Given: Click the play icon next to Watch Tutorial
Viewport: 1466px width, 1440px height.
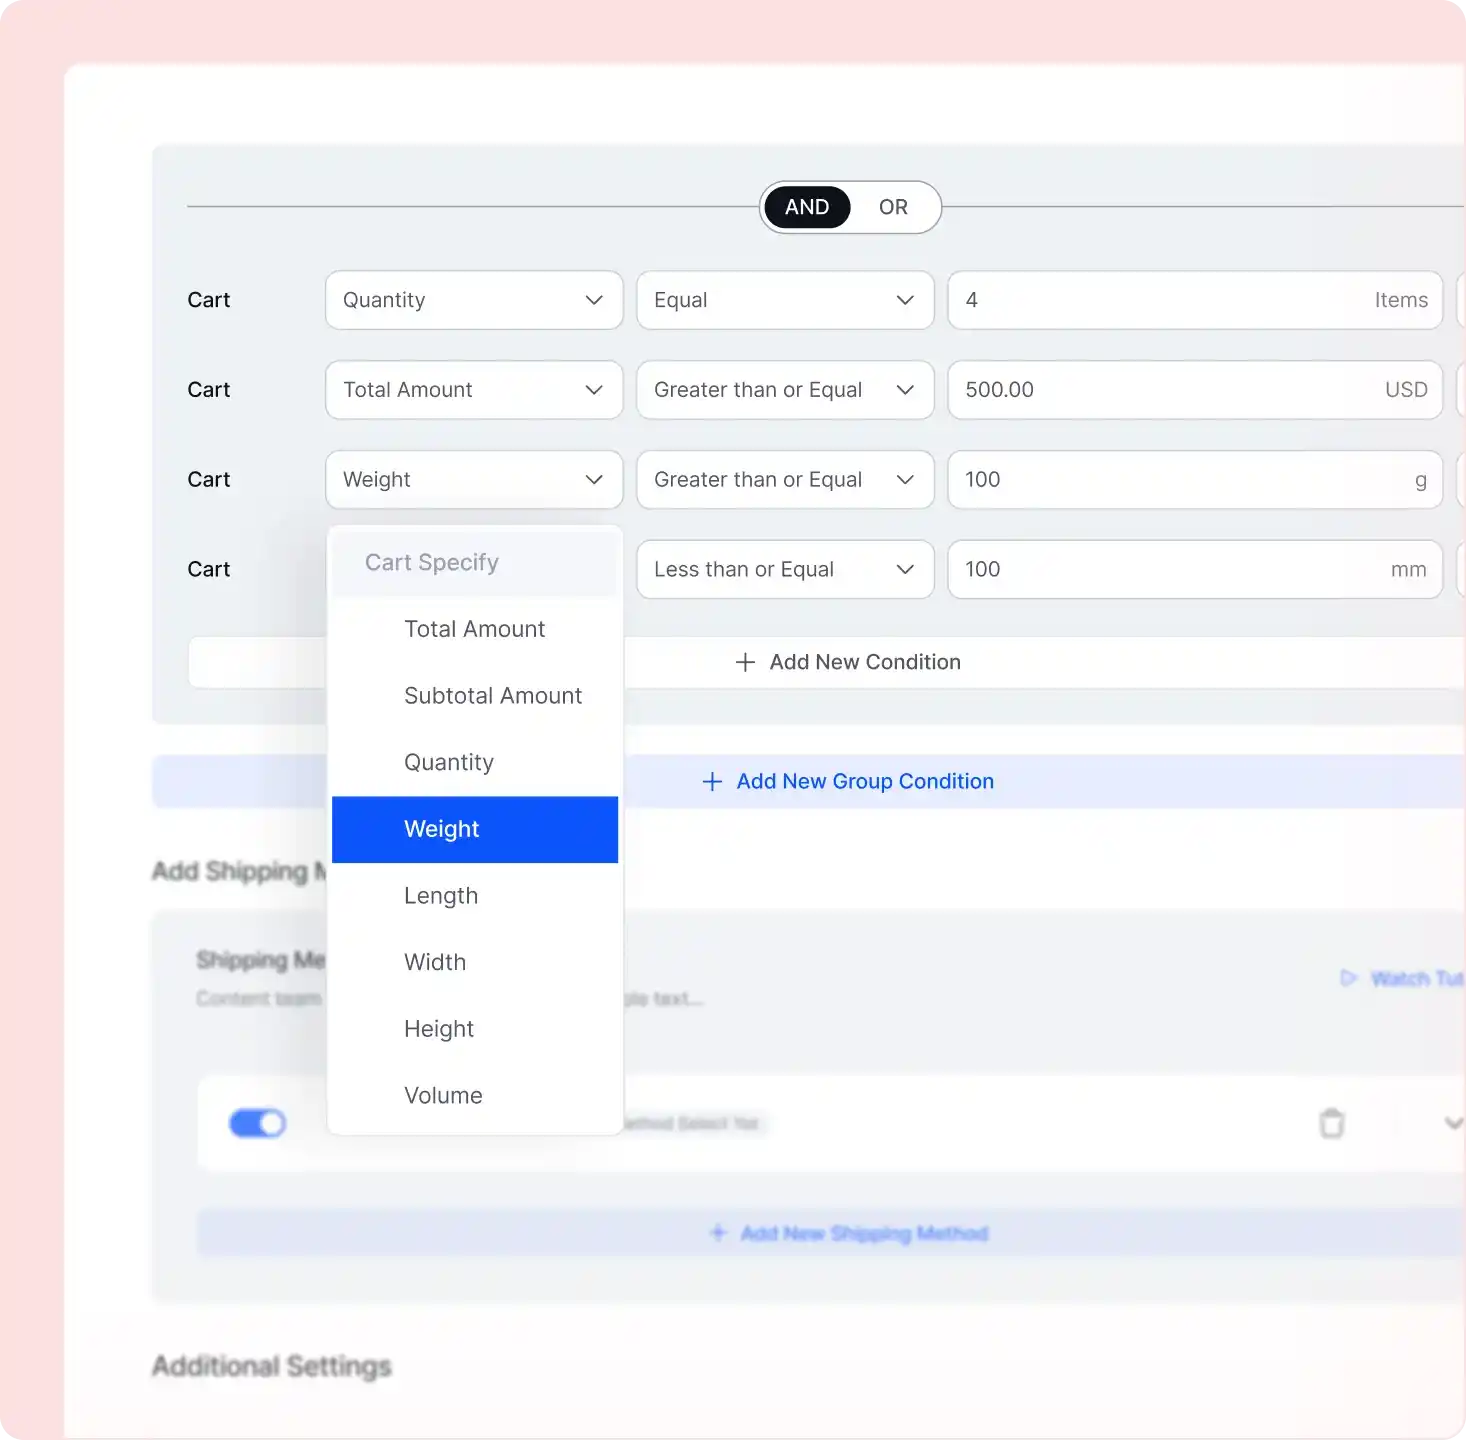Looking at the screenshot, I should point(1349,977).
